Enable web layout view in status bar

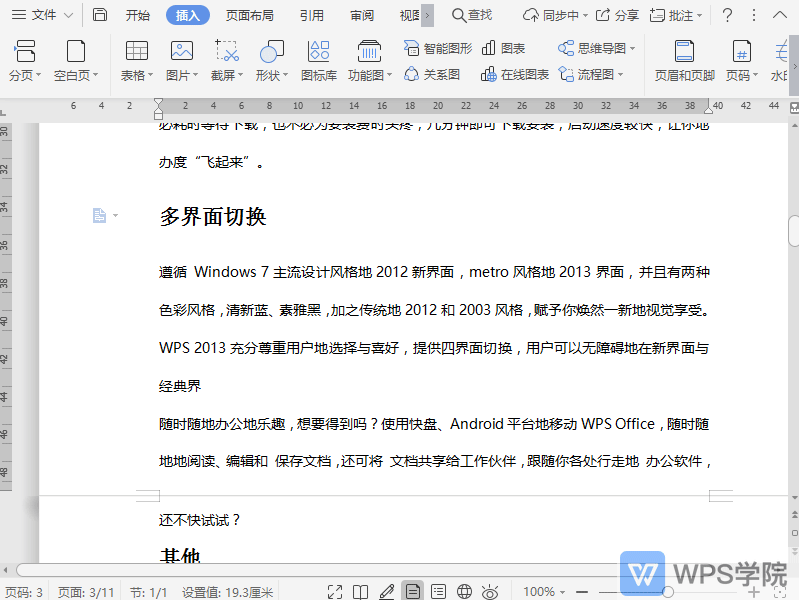[464, 592]
